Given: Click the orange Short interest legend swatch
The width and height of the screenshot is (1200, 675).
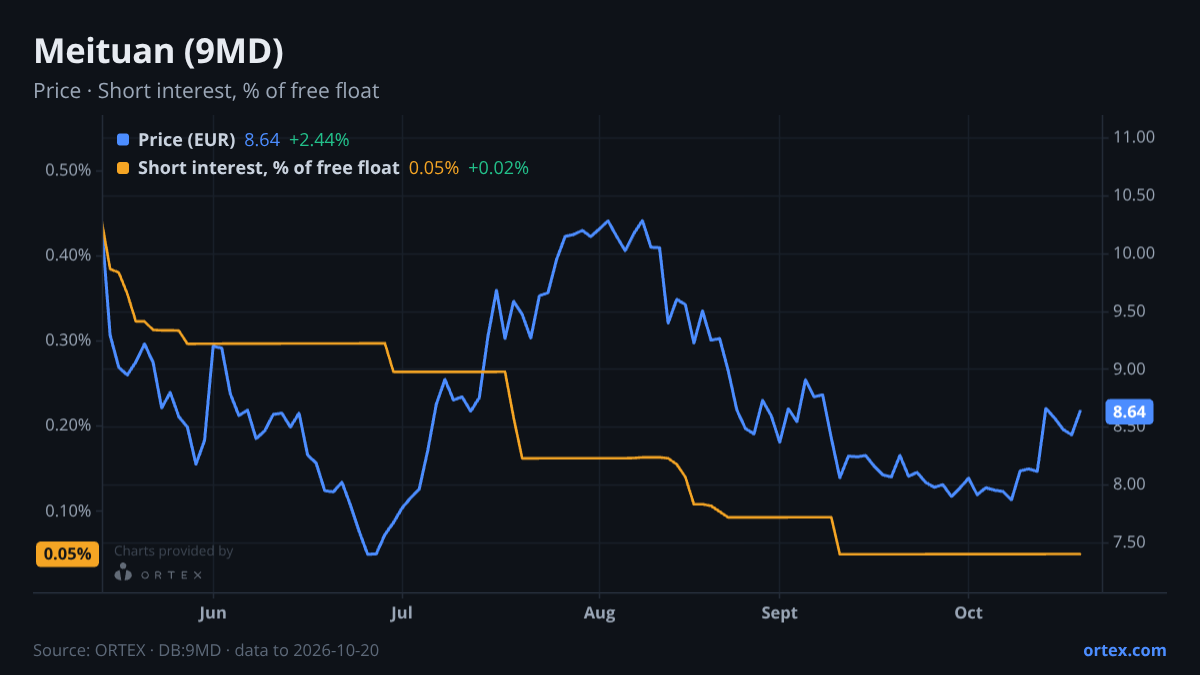Looking at the screenshot, I should pos(123,168).
